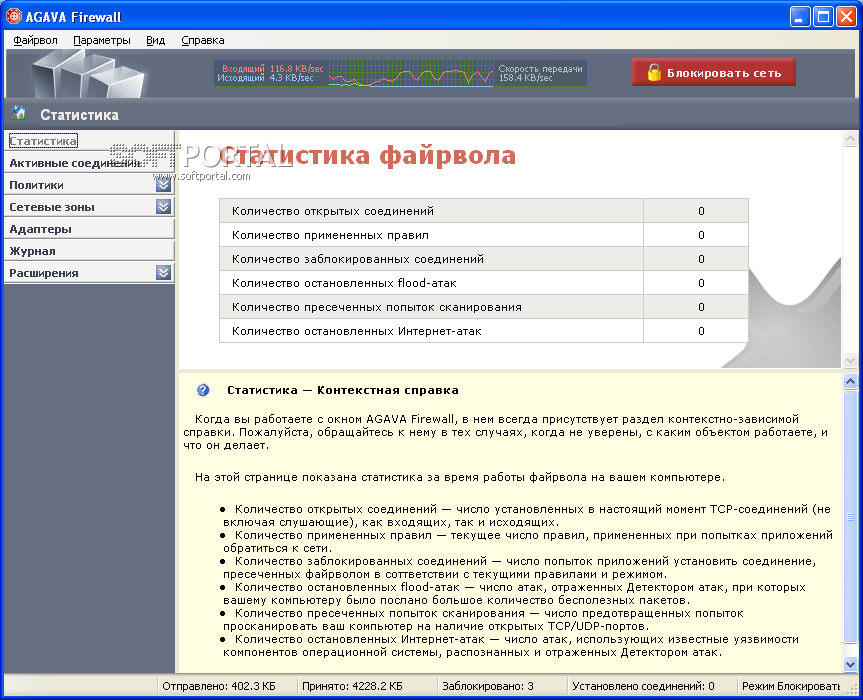Open the Расширения section
Image resolution: width=863 pixels, height=700 pixels.
[89, 273]
